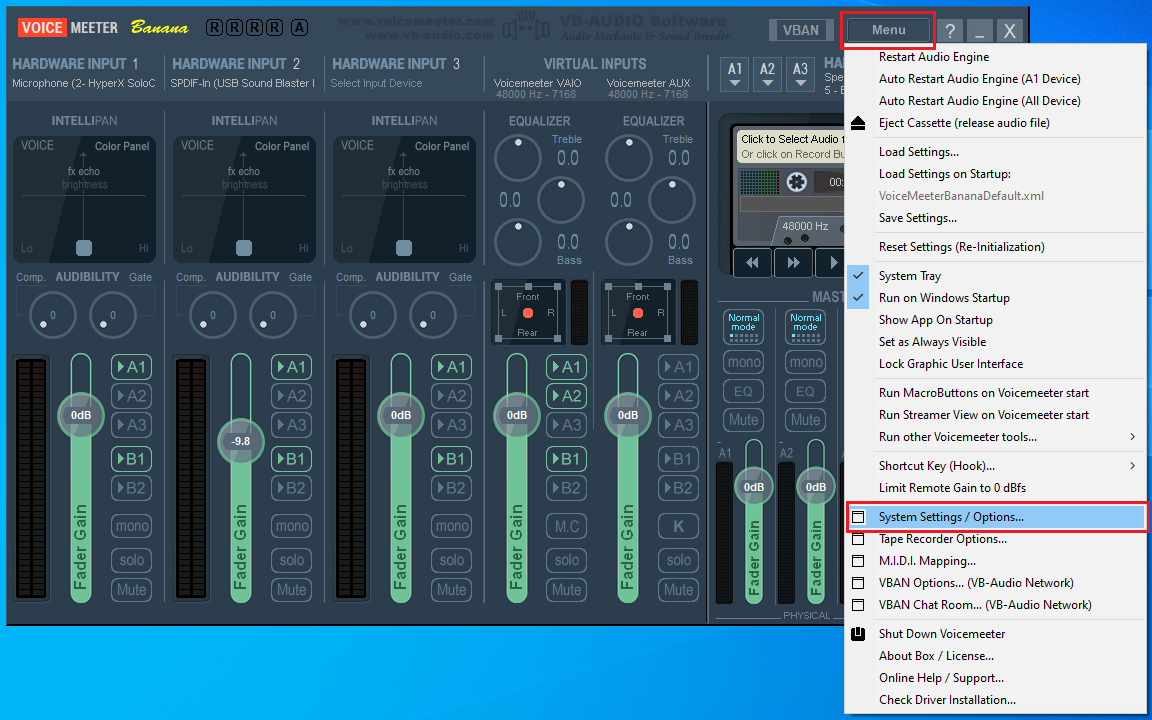This screenshot has height=720, width=1152.
Task: Open Color Panel on Hardware Input 1
Action: 122,146
